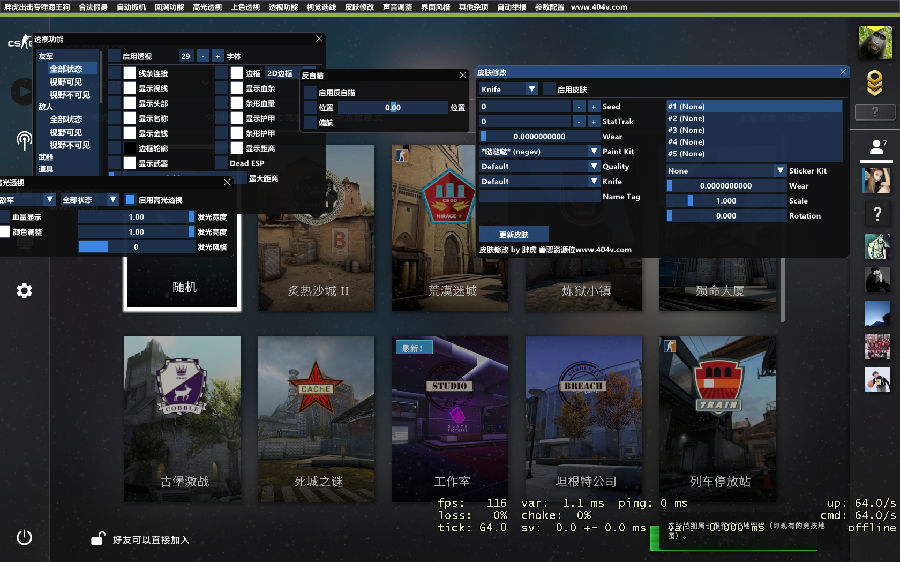Select the 古堡激战 Cobblestone map card
The image size is (900, 562).
pos(183,418)
